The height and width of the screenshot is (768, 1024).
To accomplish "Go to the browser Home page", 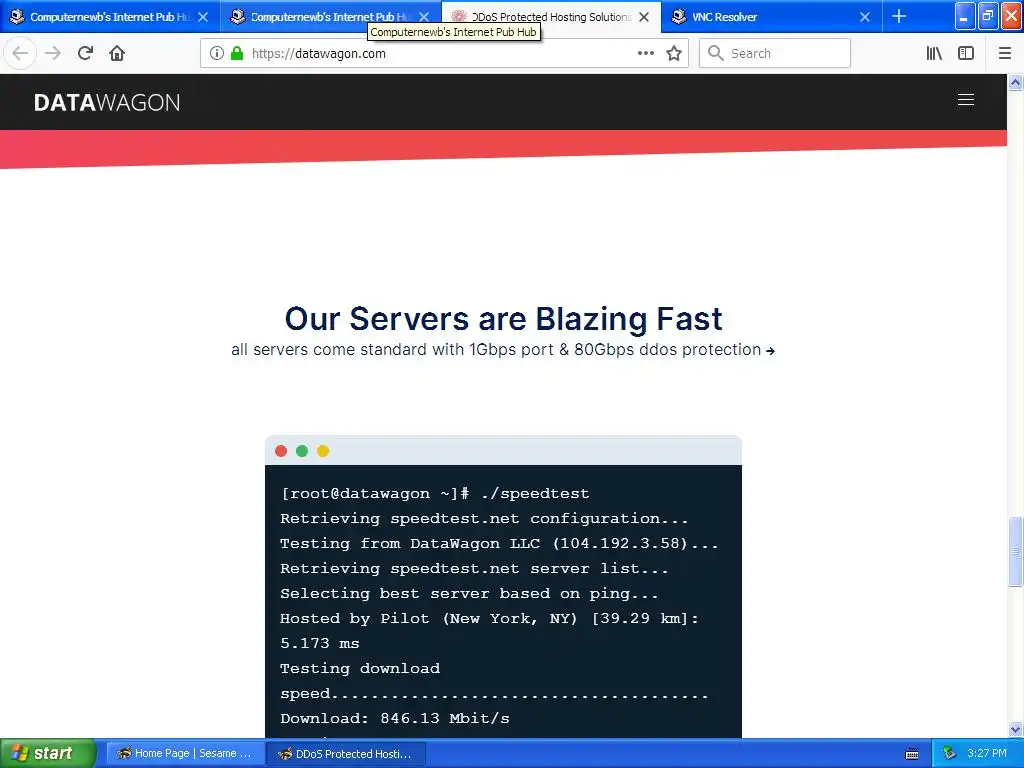I will point(117,54).
